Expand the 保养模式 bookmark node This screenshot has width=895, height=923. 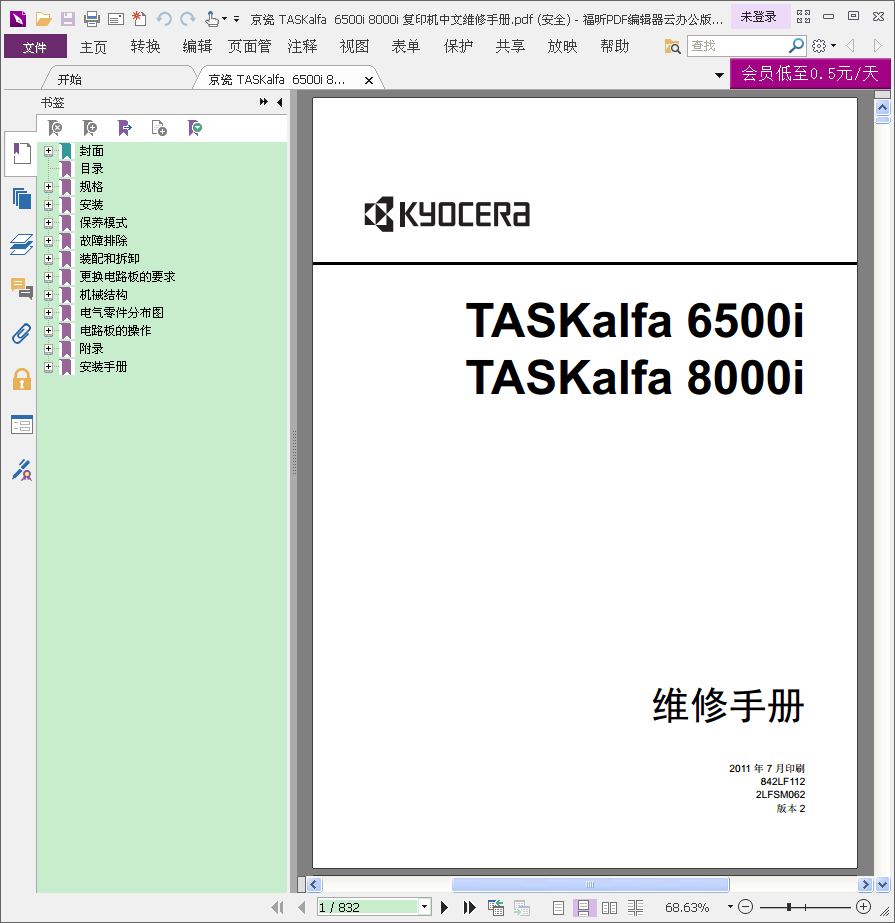click(48, 223)
